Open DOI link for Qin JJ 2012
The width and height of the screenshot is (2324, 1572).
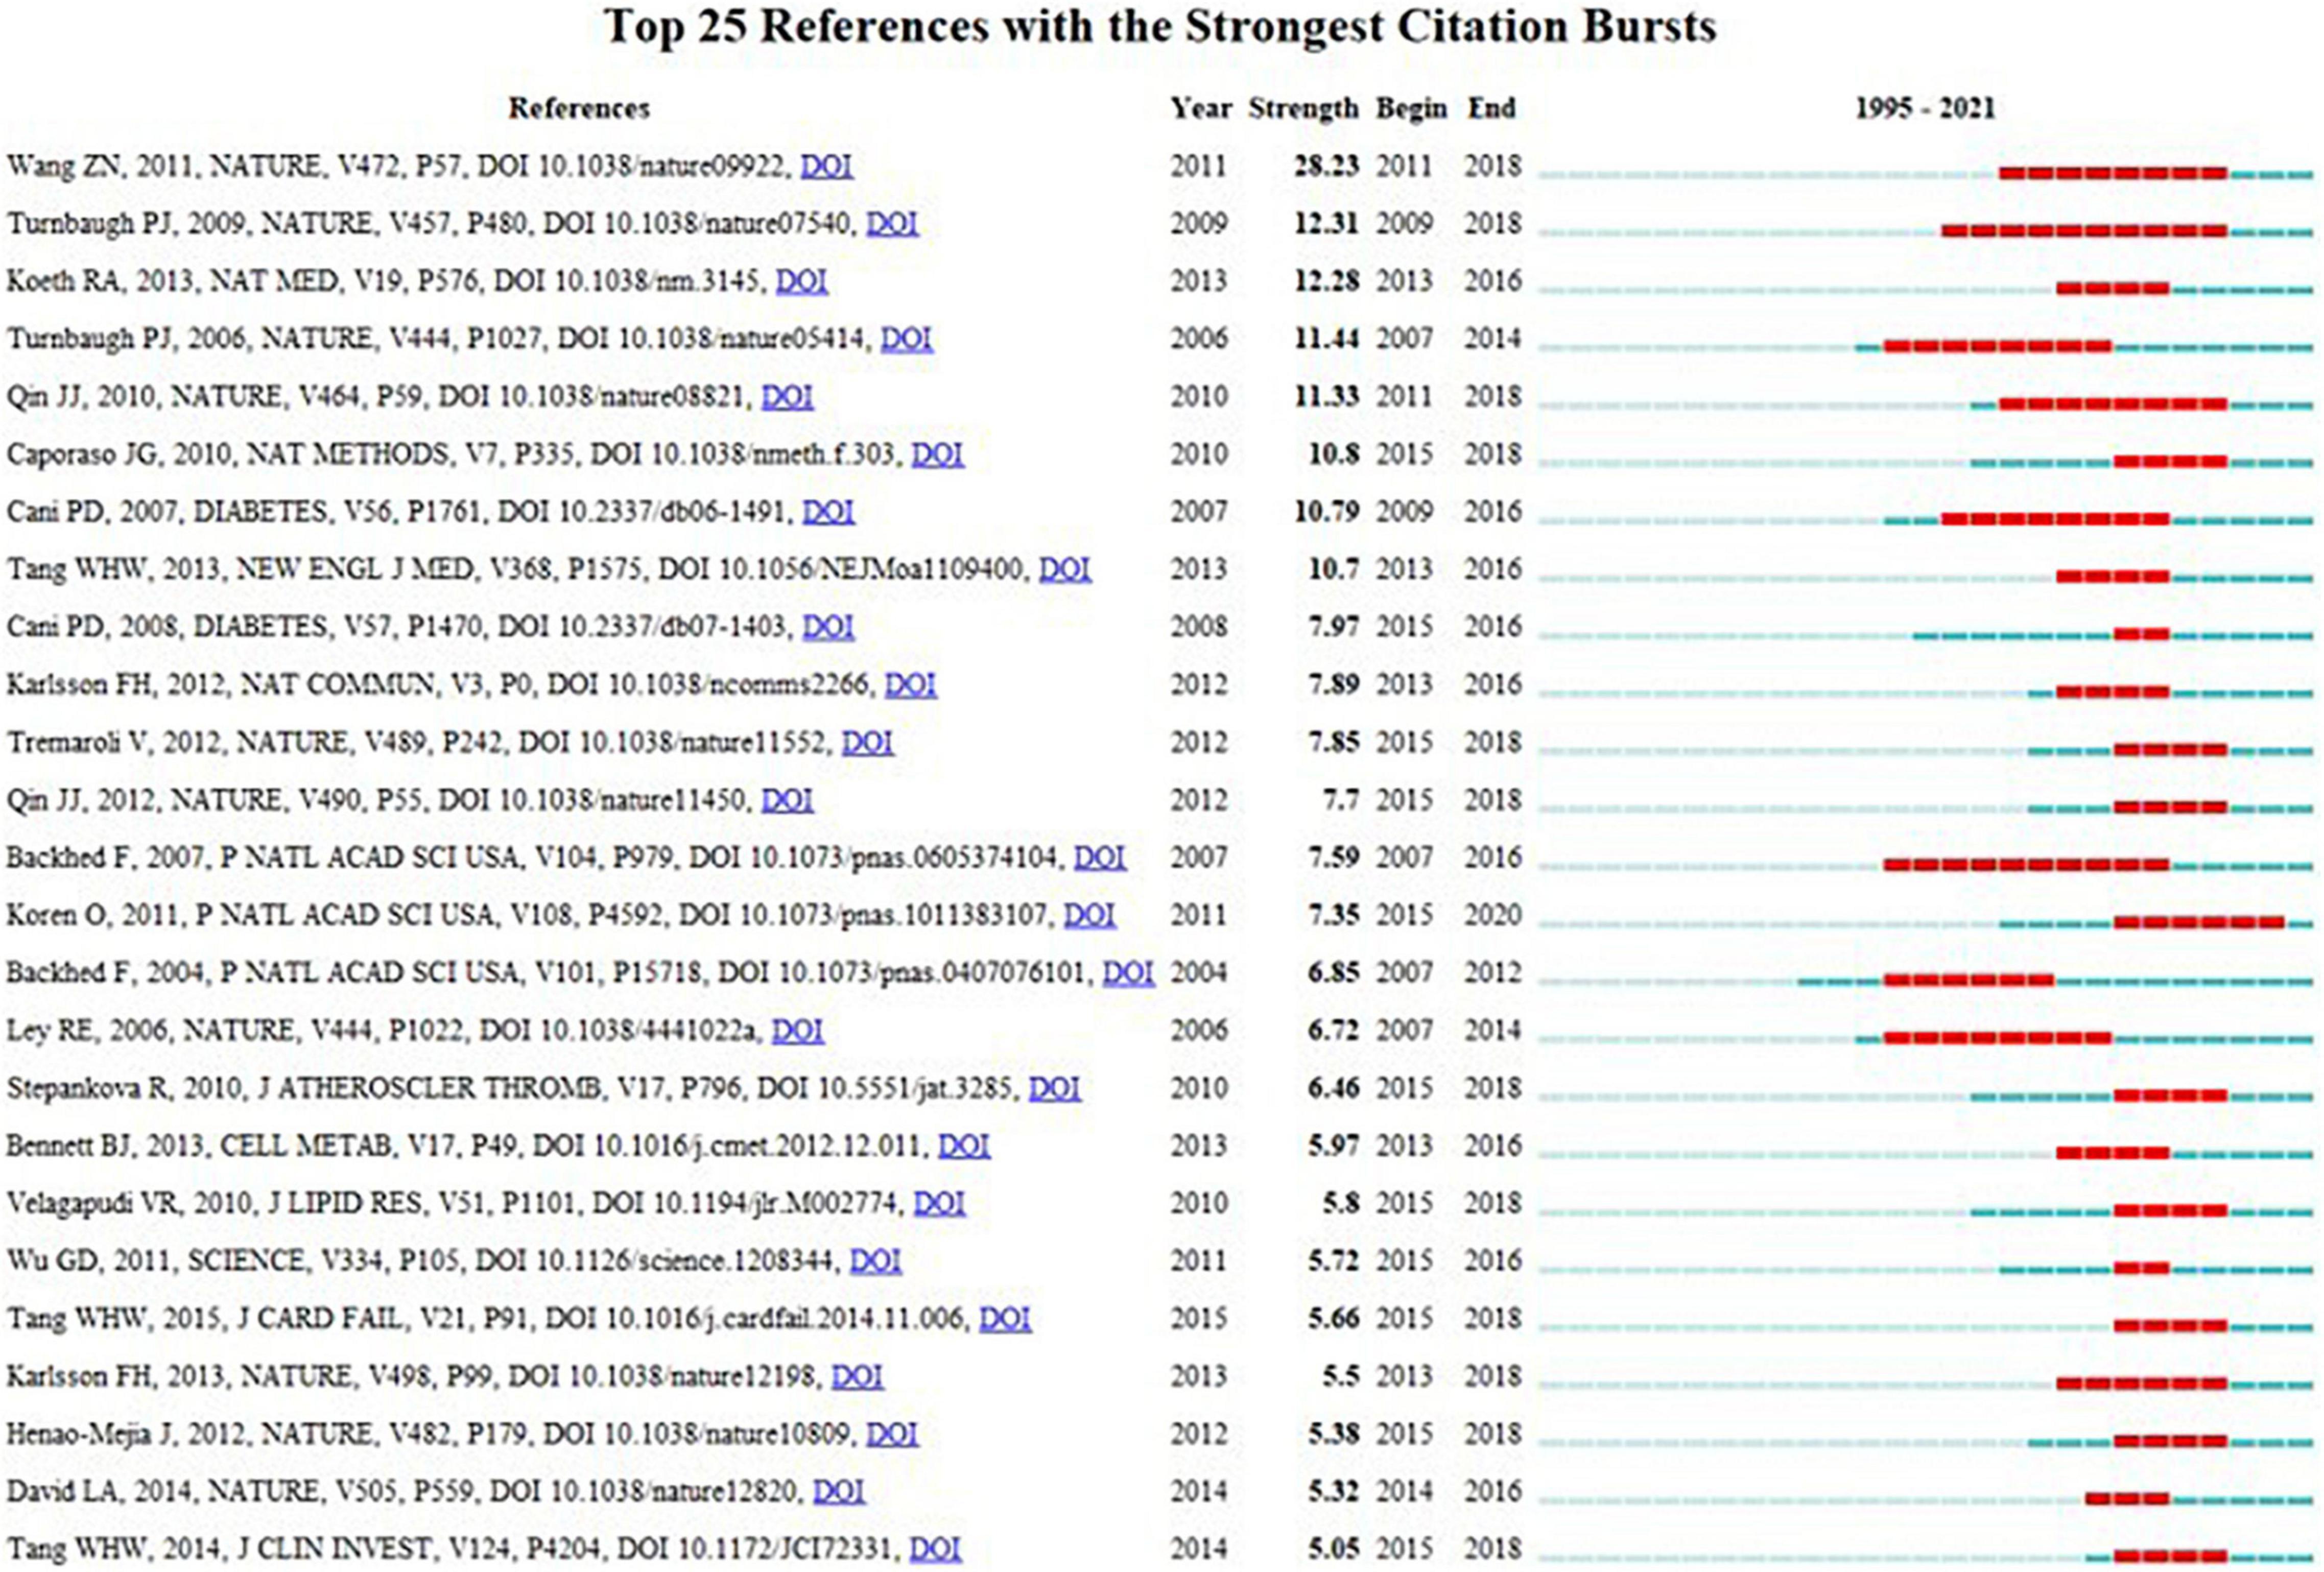coord(788,800)
